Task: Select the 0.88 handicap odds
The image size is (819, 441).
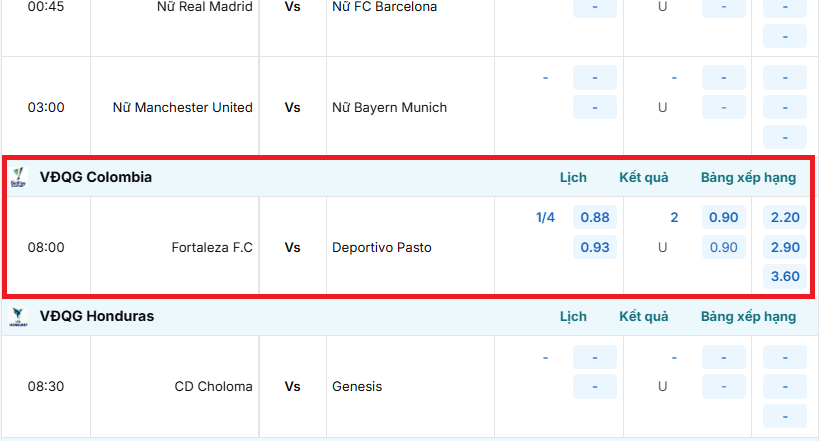Action: pos(595,217)
